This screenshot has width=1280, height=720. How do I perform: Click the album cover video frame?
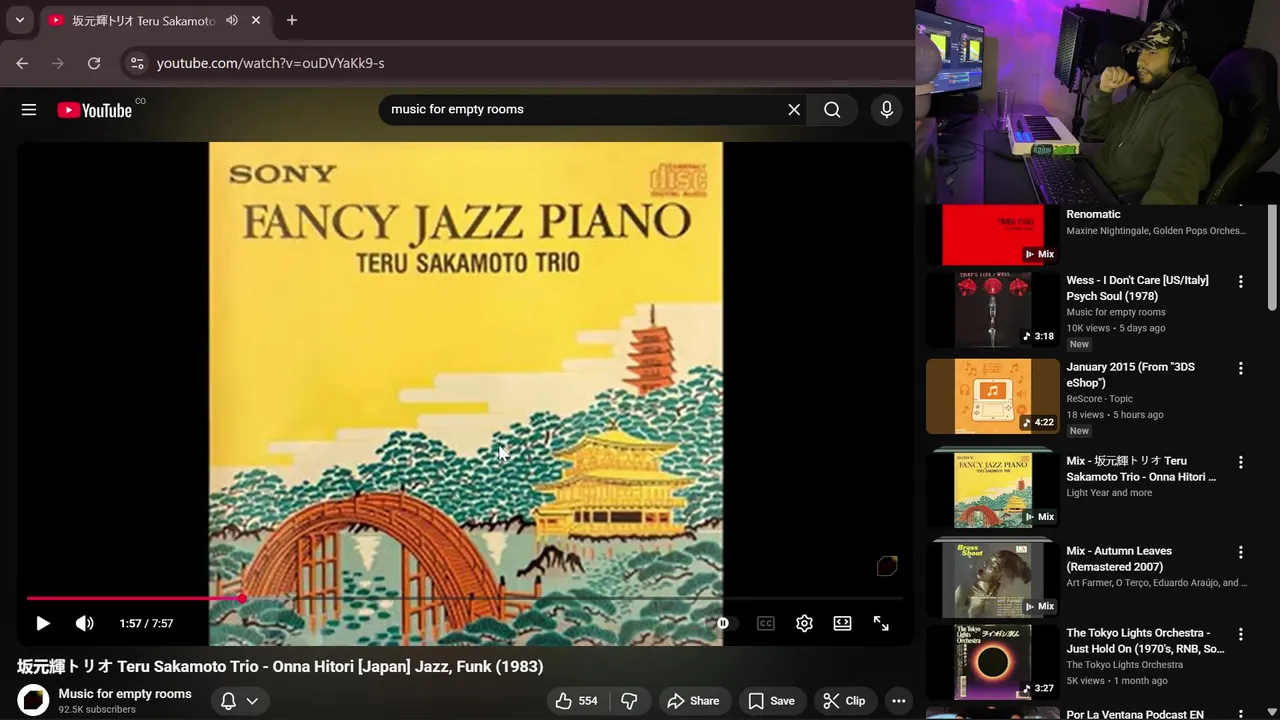click(465, 392)
